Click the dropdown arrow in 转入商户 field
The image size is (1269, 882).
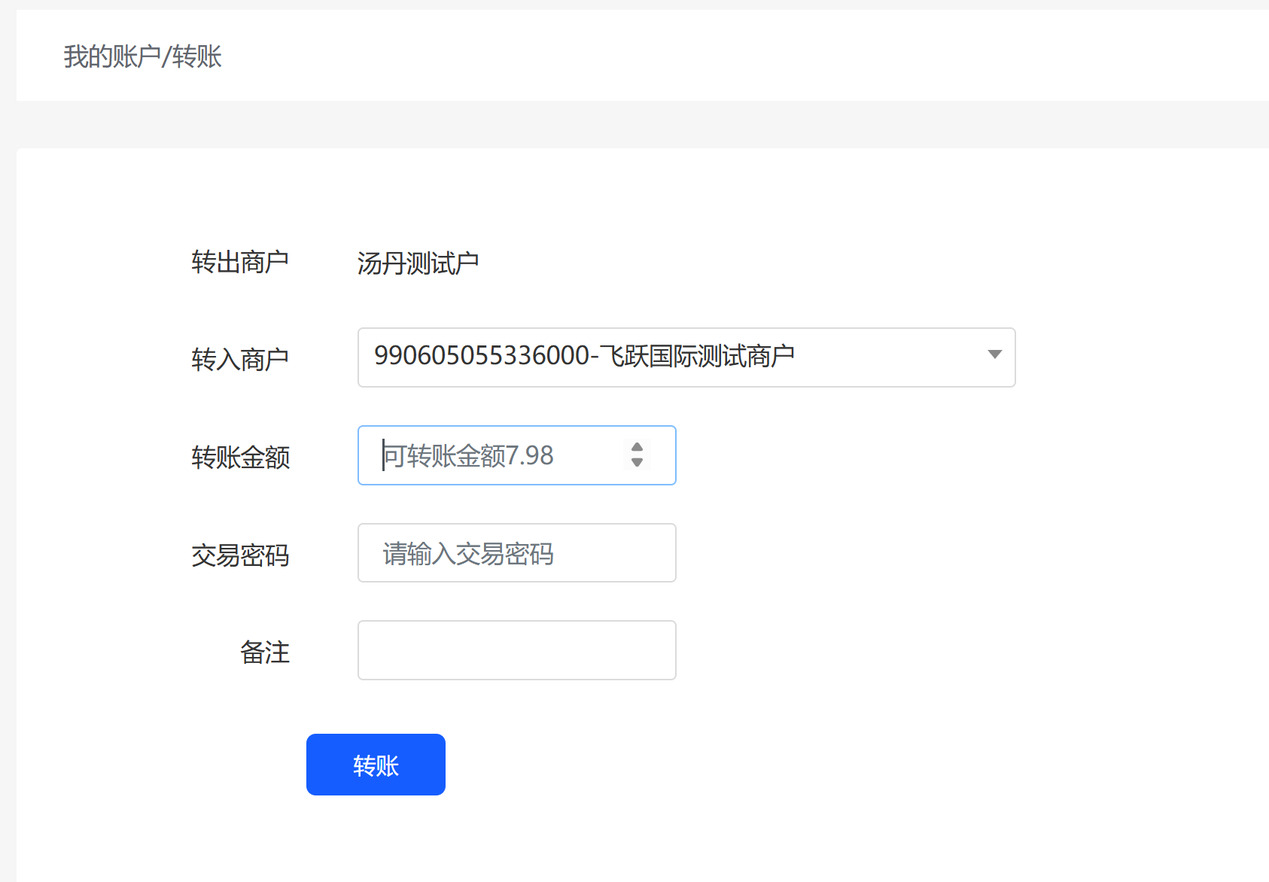(994, 354)
